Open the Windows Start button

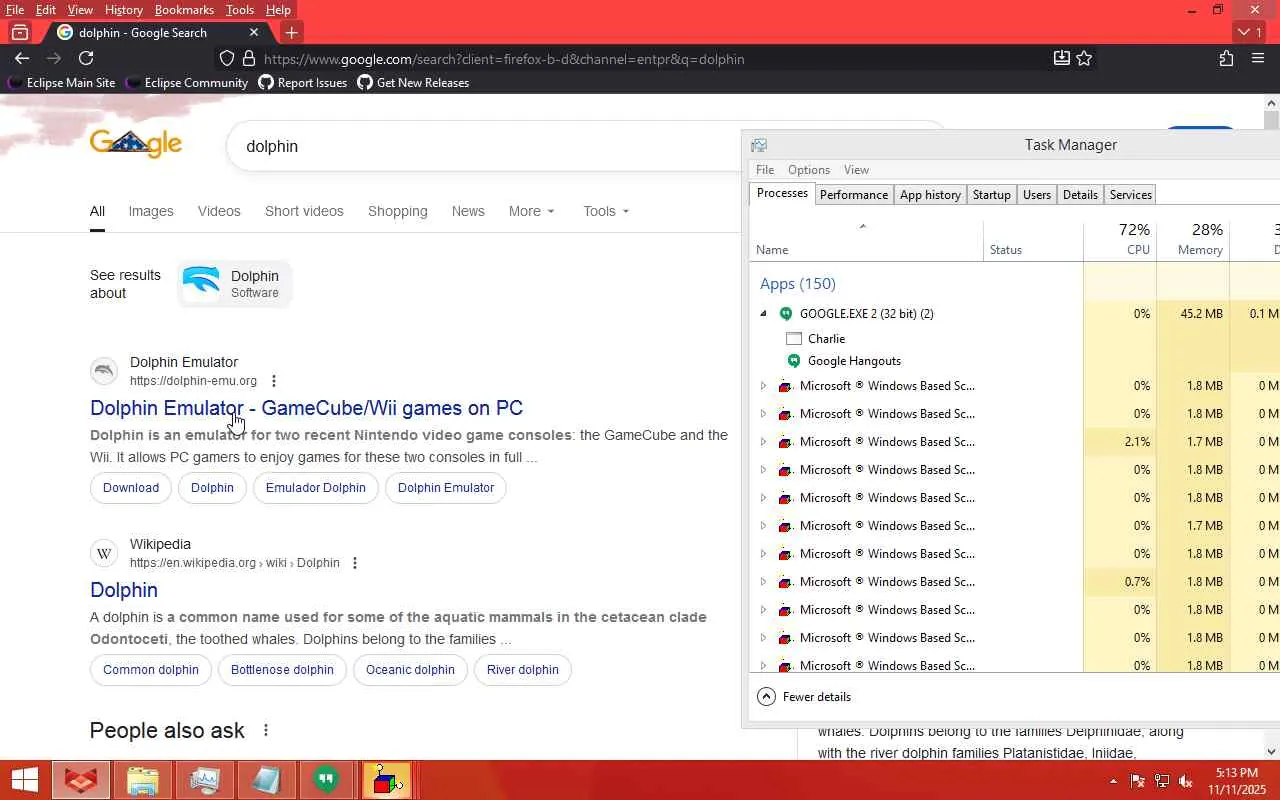(x=24, y=780)
